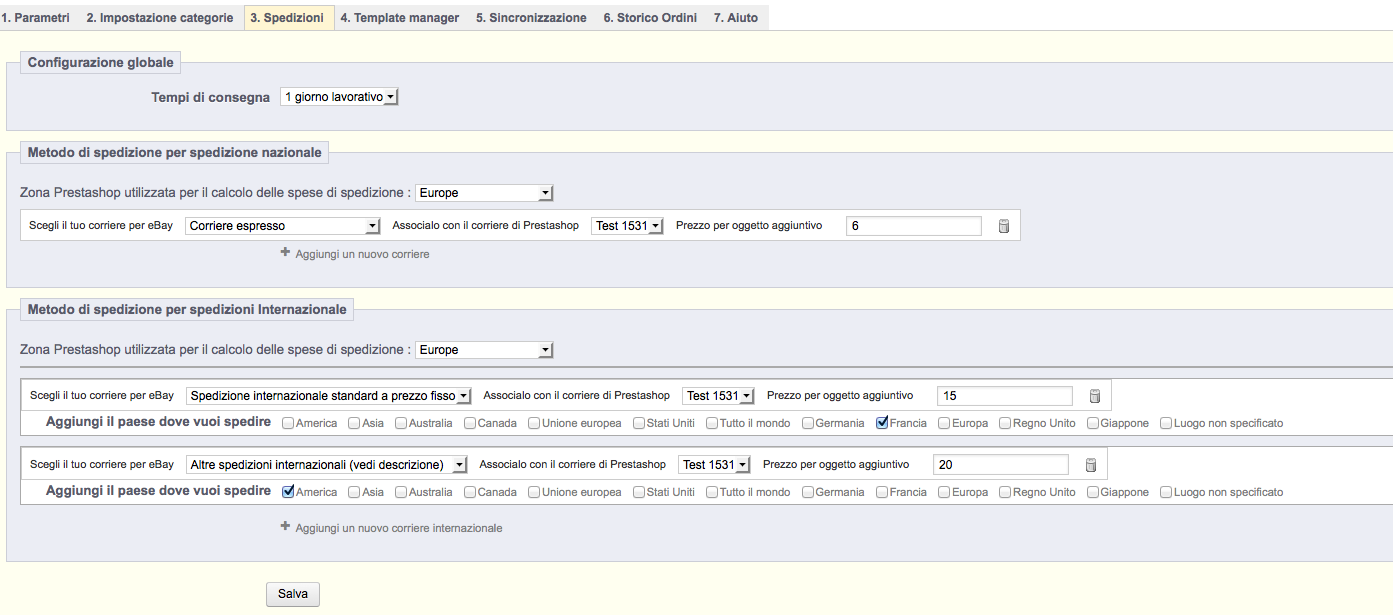Focus the price field containing 20

pyautogui.click(x=1000, y=464)
